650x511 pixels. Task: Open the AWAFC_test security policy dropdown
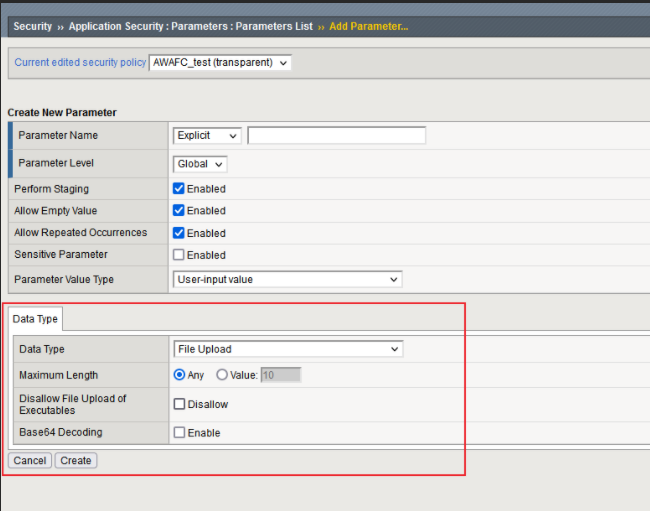coord(220,62)
